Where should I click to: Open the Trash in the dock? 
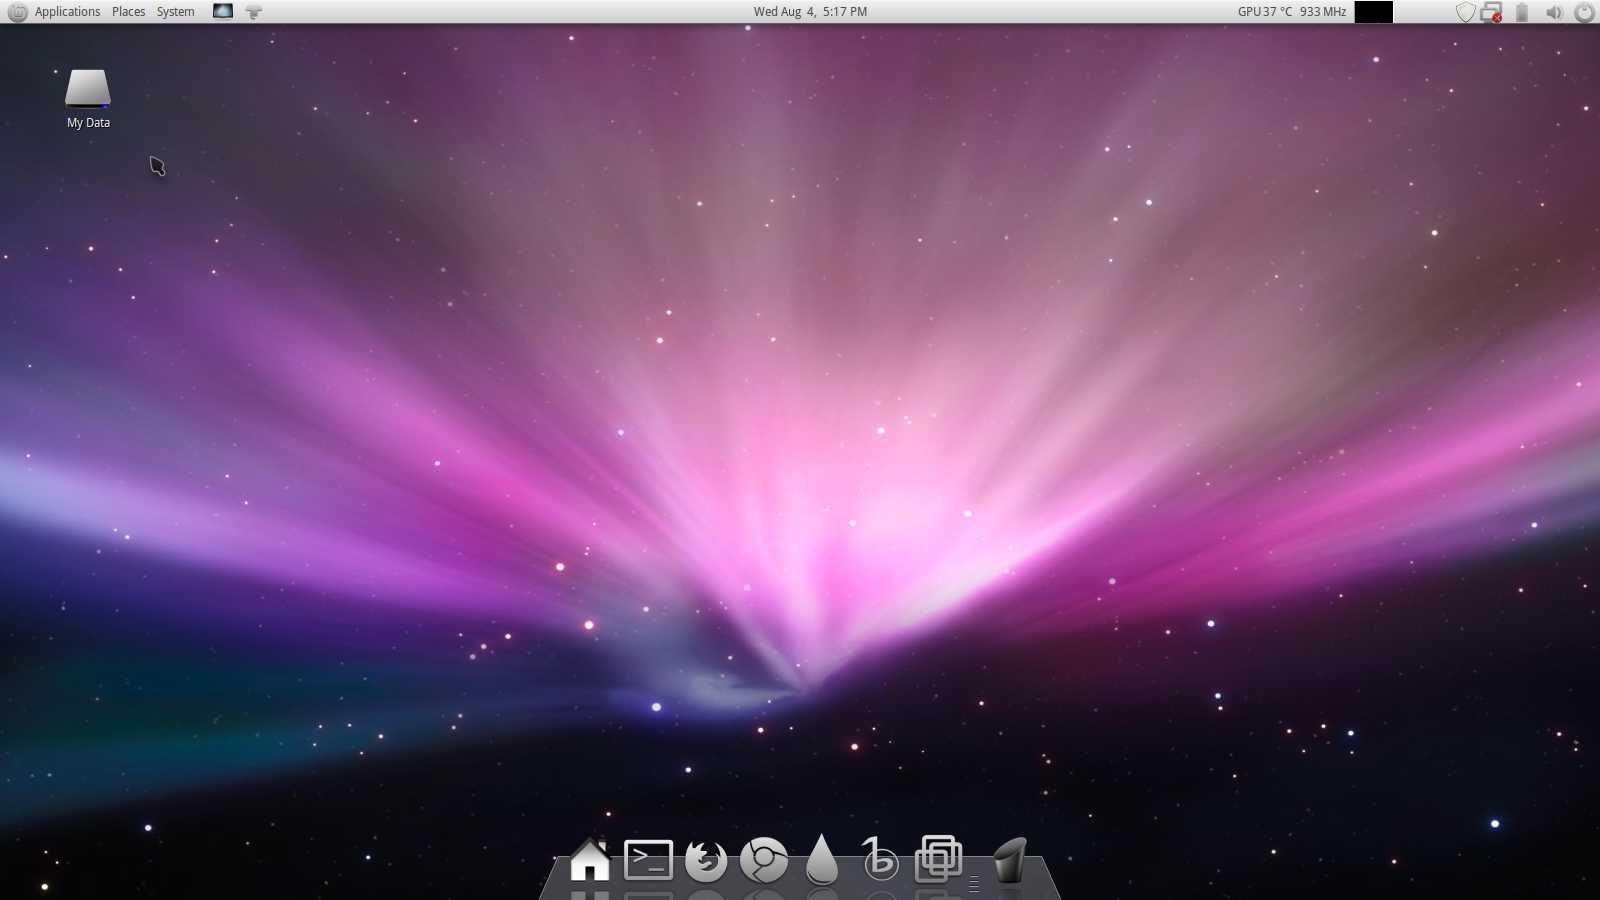tap(1009, 860)
